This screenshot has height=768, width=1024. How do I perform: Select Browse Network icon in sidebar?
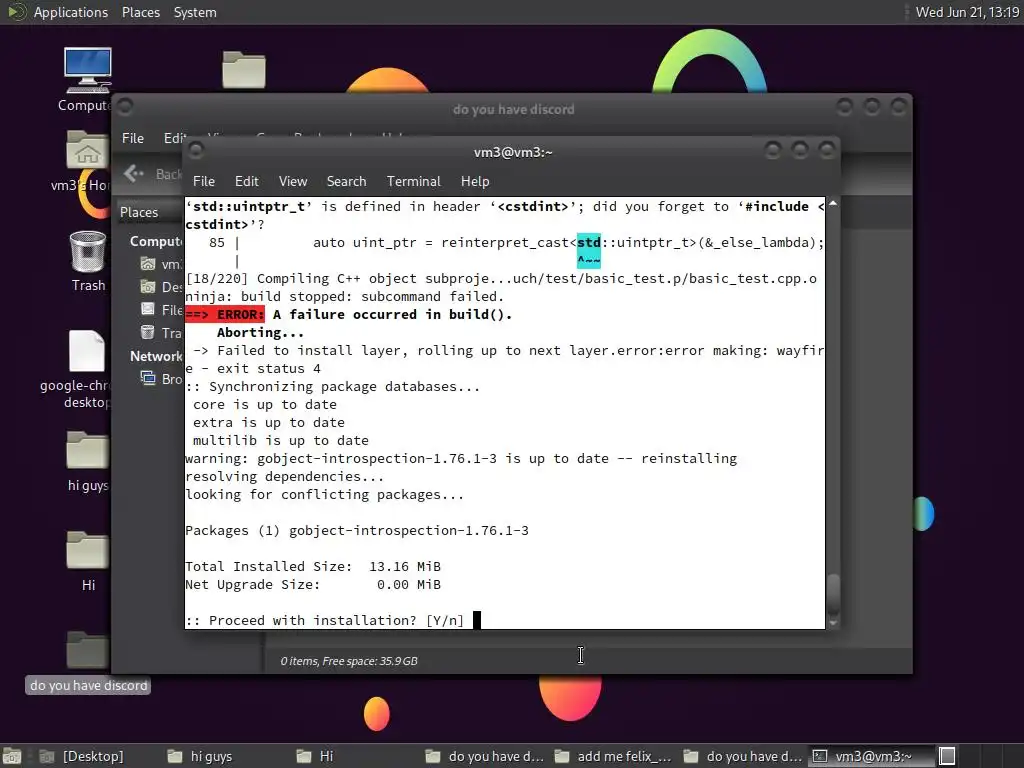click(x=148, y=378)
